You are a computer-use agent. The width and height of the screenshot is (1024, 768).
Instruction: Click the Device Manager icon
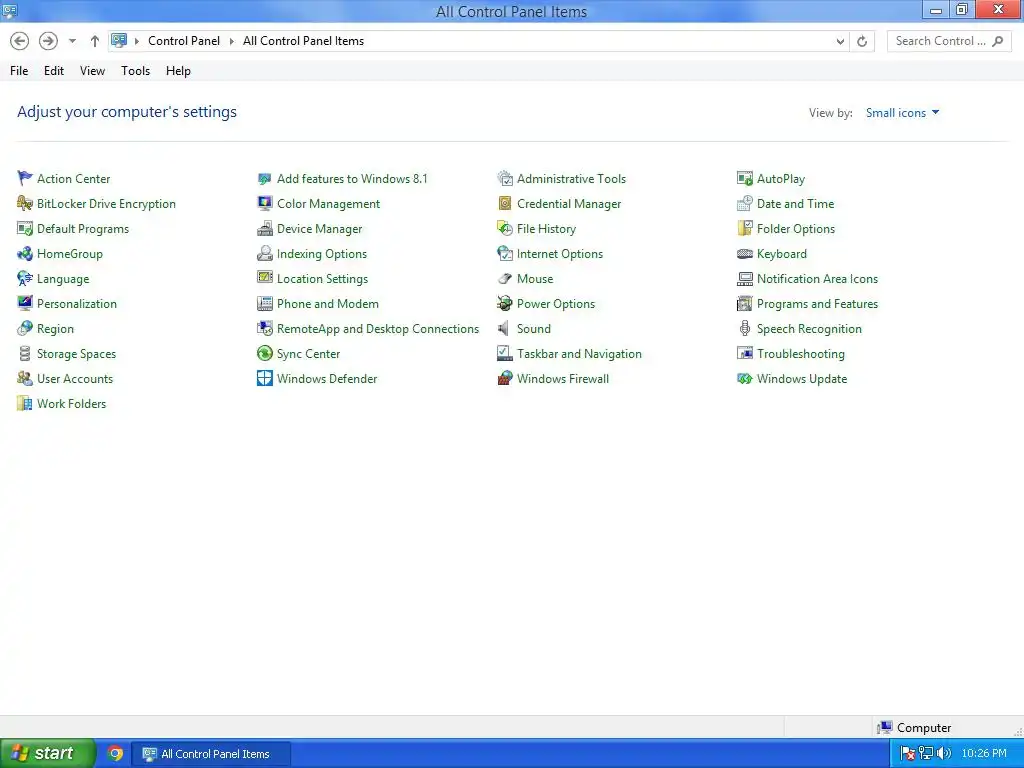pos(264,229)
